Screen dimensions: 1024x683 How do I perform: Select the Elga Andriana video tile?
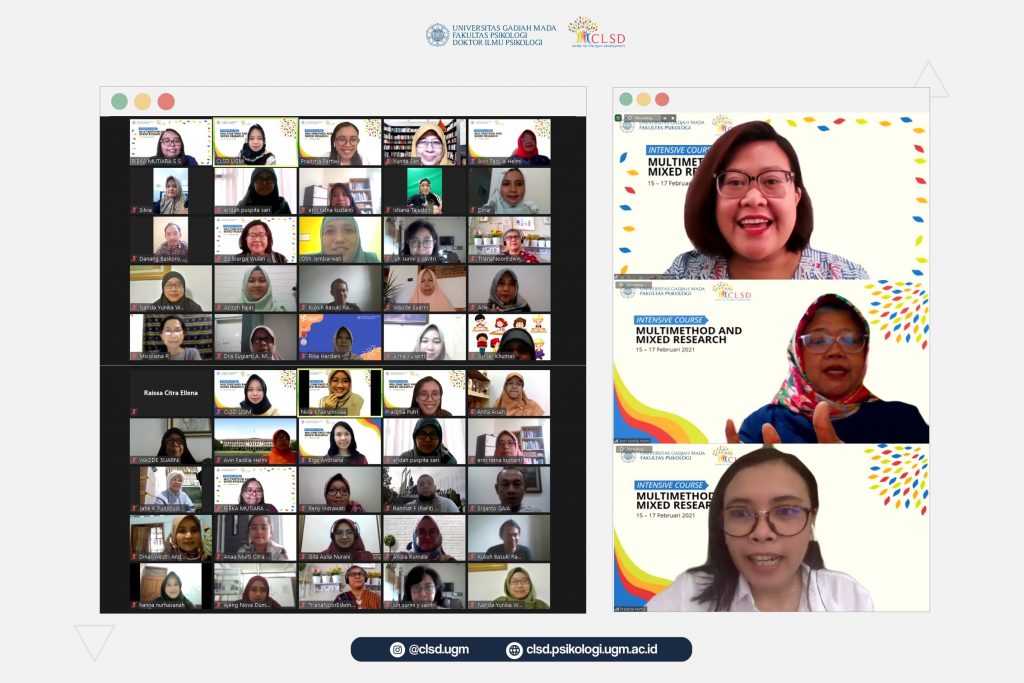[x=340, y=441]
